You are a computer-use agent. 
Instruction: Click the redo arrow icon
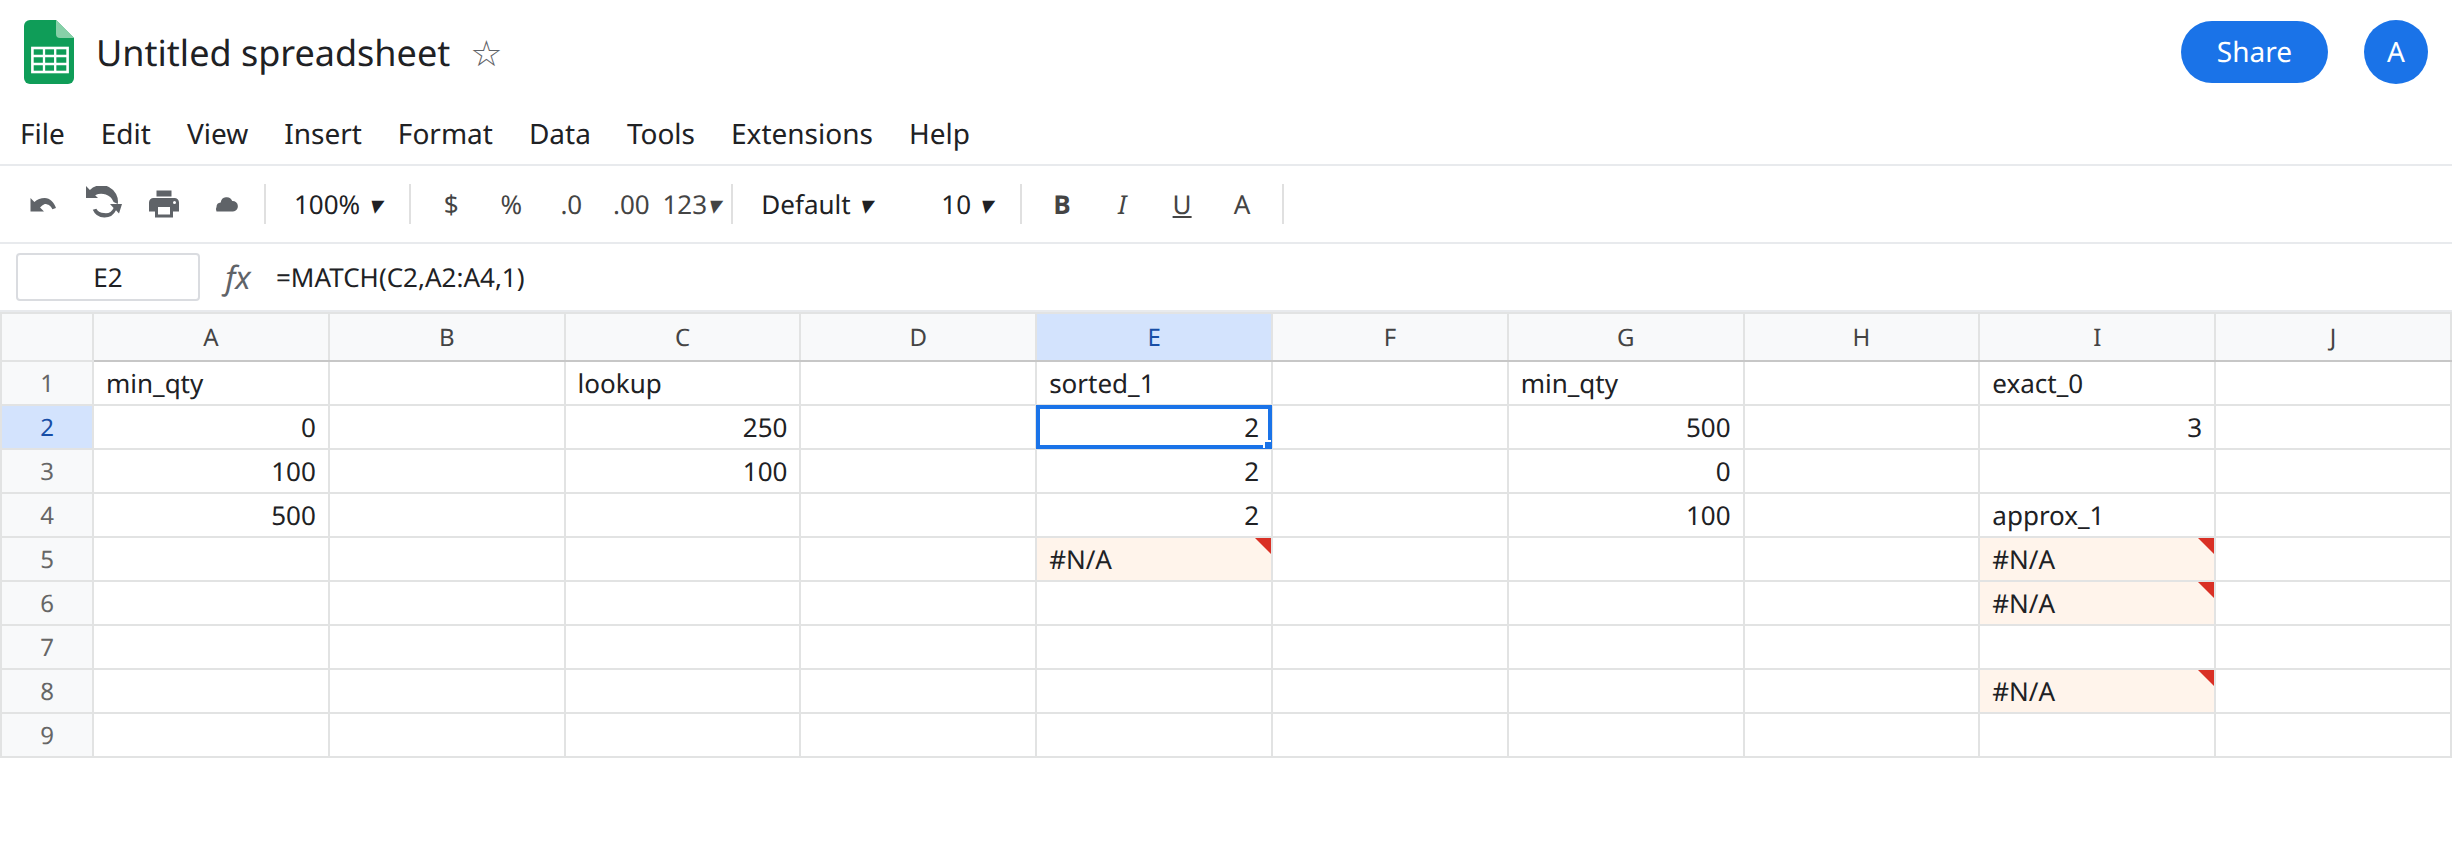pos(103,204)
